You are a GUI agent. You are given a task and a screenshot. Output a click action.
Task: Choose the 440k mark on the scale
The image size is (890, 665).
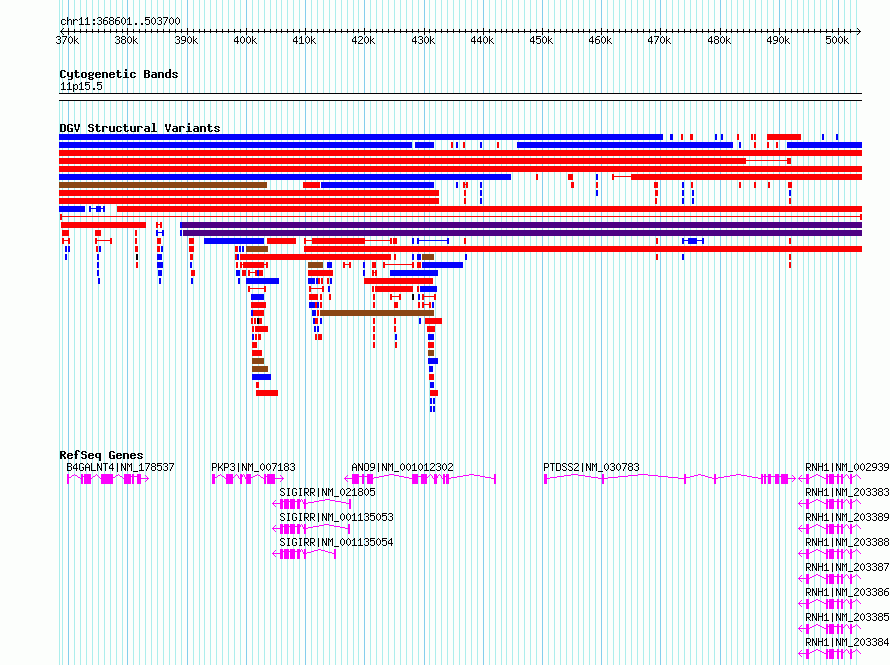(x=482, y=40)
